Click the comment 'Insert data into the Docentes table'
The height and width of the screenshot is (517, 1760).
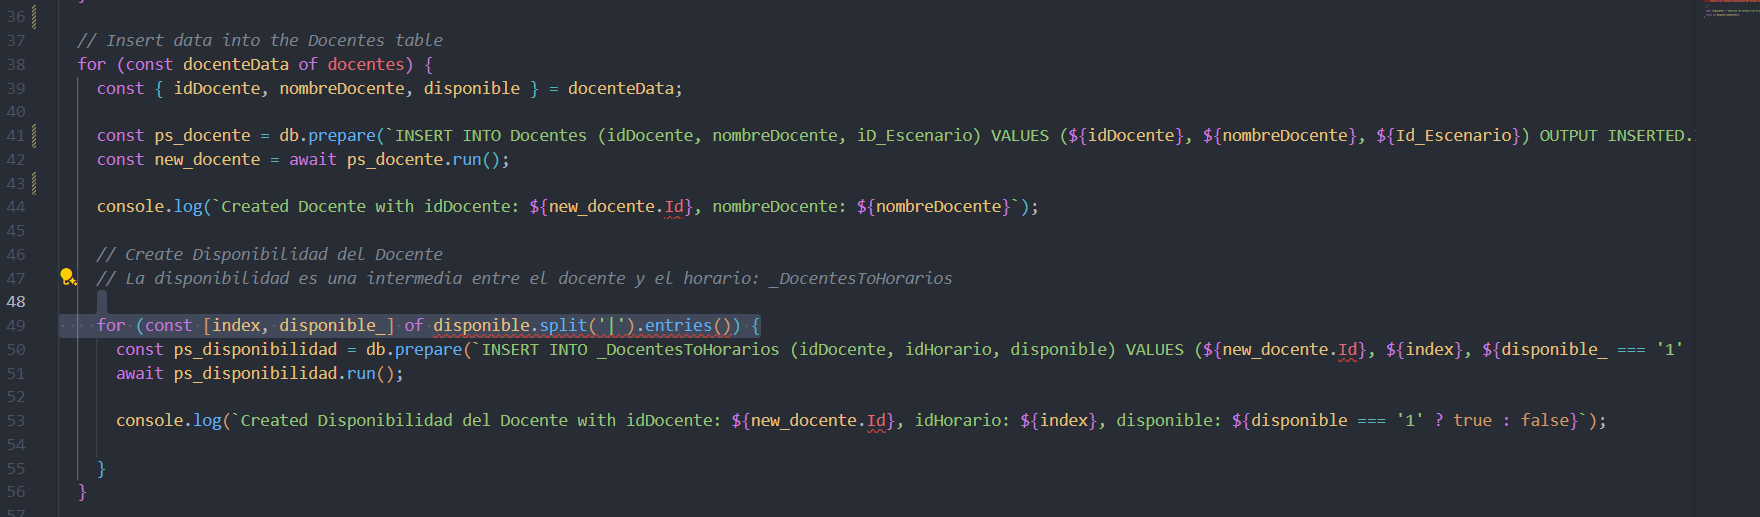click(260, 40)
